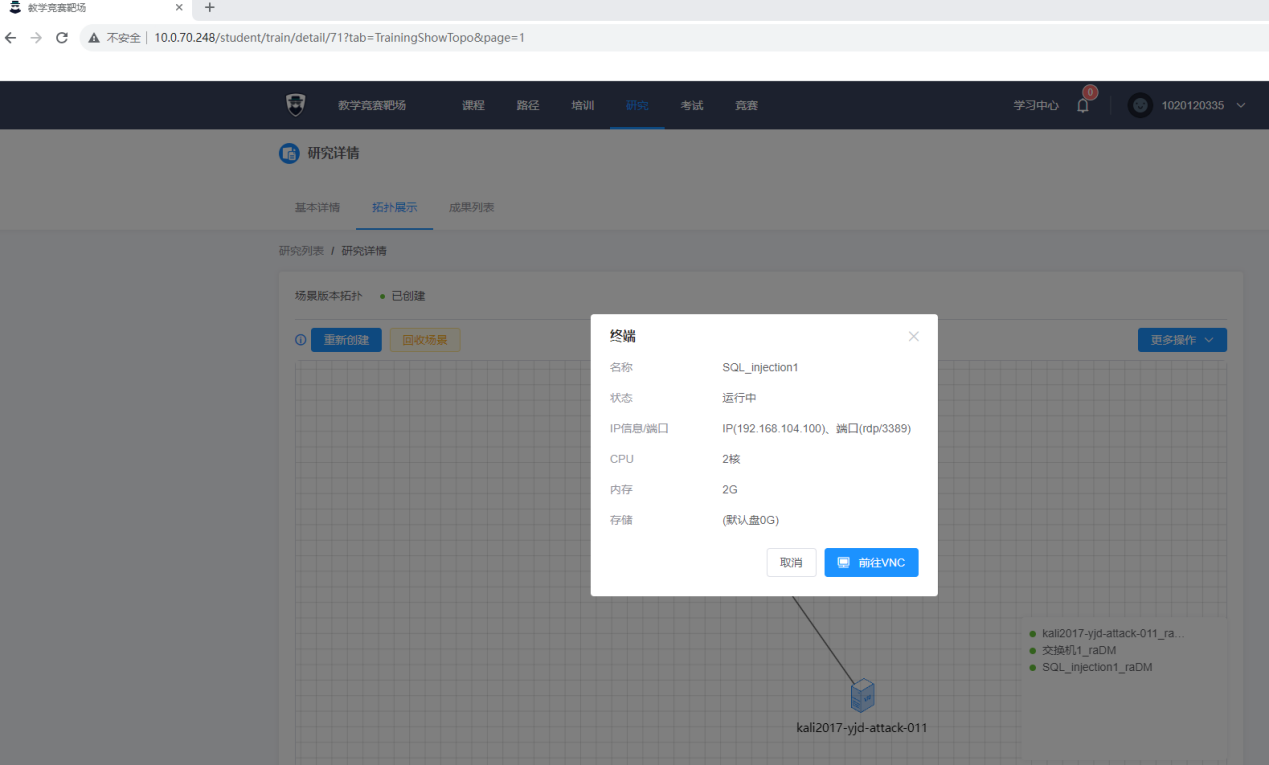
Task: Open the 更多操作 dropdown
Action: [1182, 340]
